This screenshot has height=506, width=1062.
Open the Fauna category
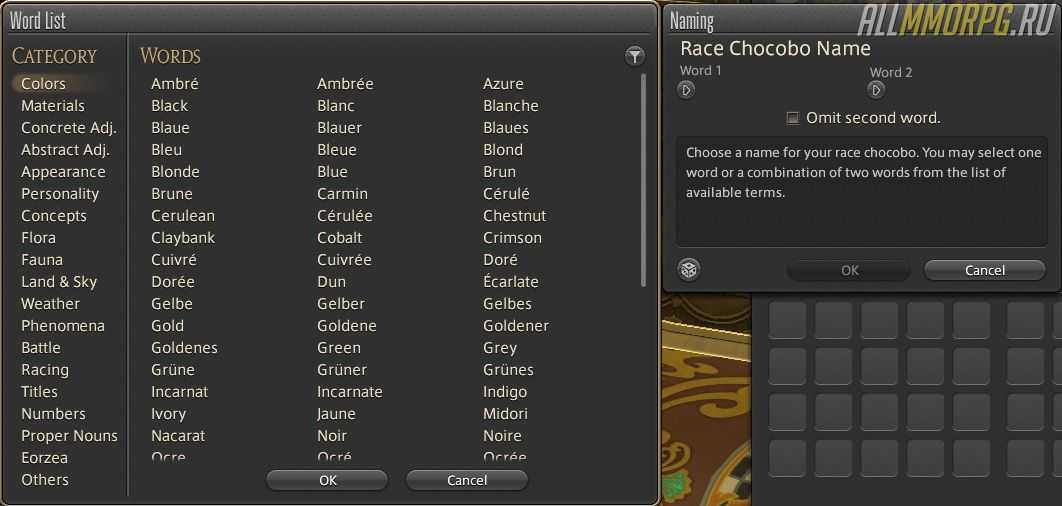[x=42, y=260]
